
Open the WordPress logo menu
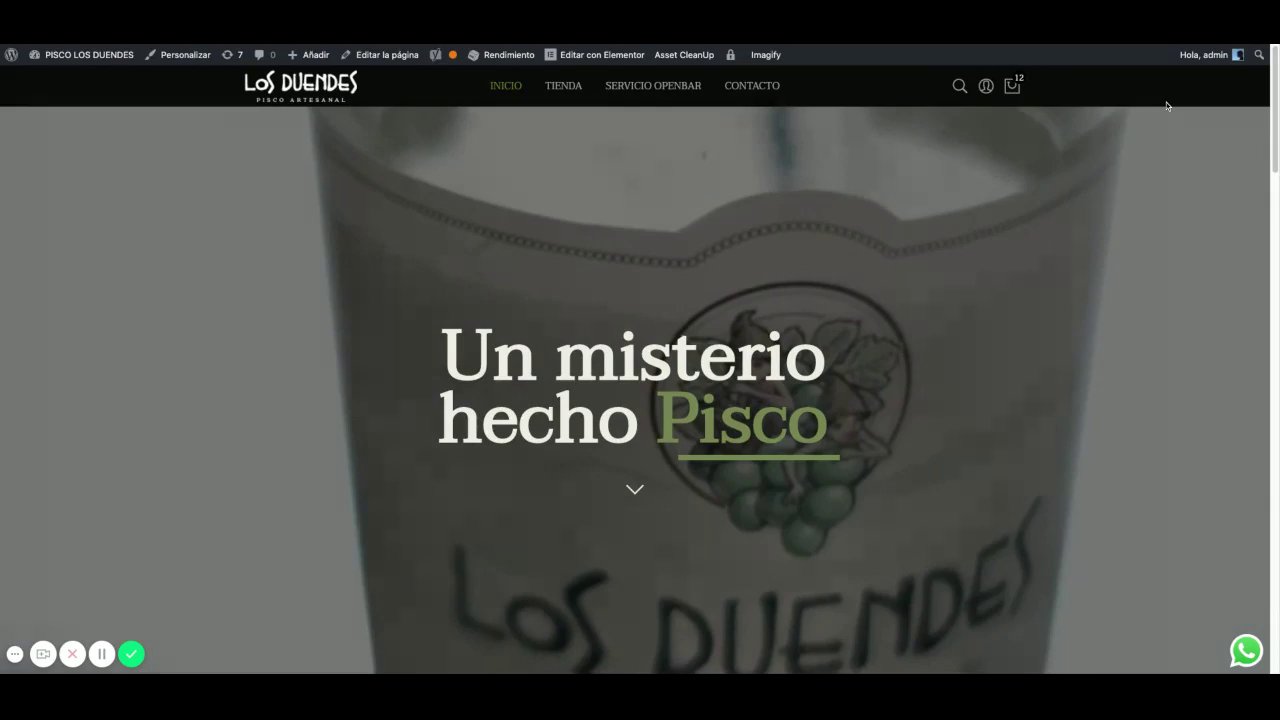(x=11, y=55)
